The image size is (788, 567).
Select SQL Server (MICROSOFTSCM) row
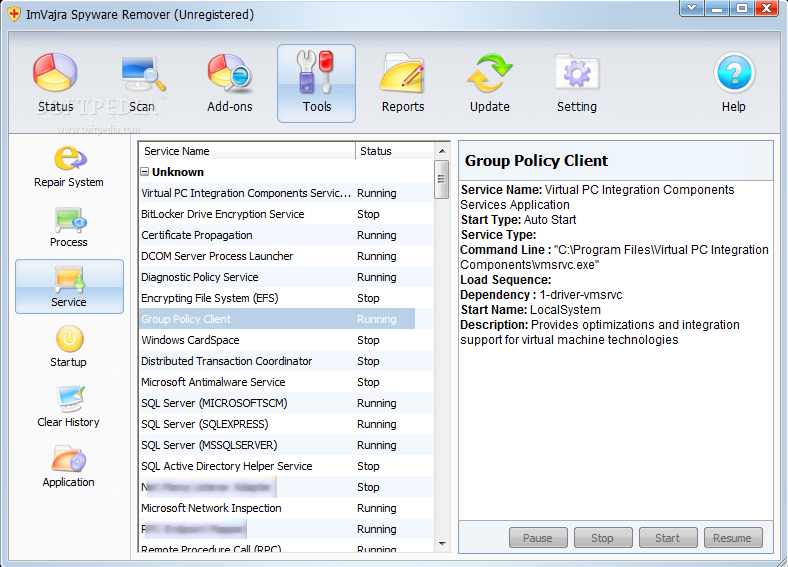286,403
